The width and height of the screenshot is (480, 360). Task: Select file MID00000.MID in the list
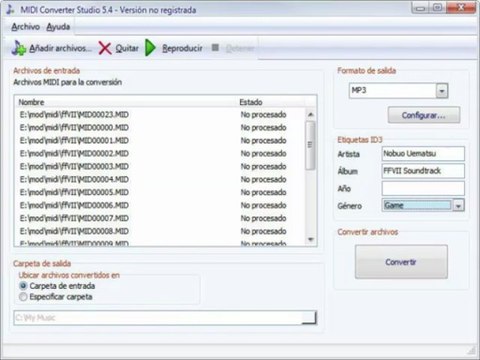click(x=74, y=128)
